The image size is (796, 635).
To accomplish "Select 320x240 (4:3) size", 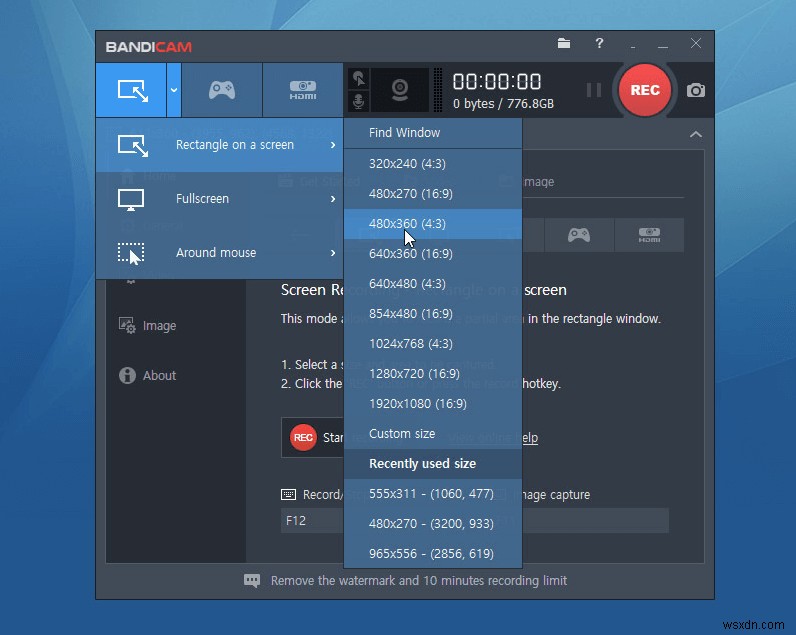I will click(433, 164).
